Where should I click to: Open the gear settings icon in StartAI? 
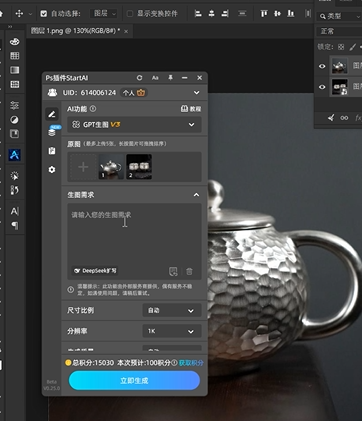(x=52, y=170)
